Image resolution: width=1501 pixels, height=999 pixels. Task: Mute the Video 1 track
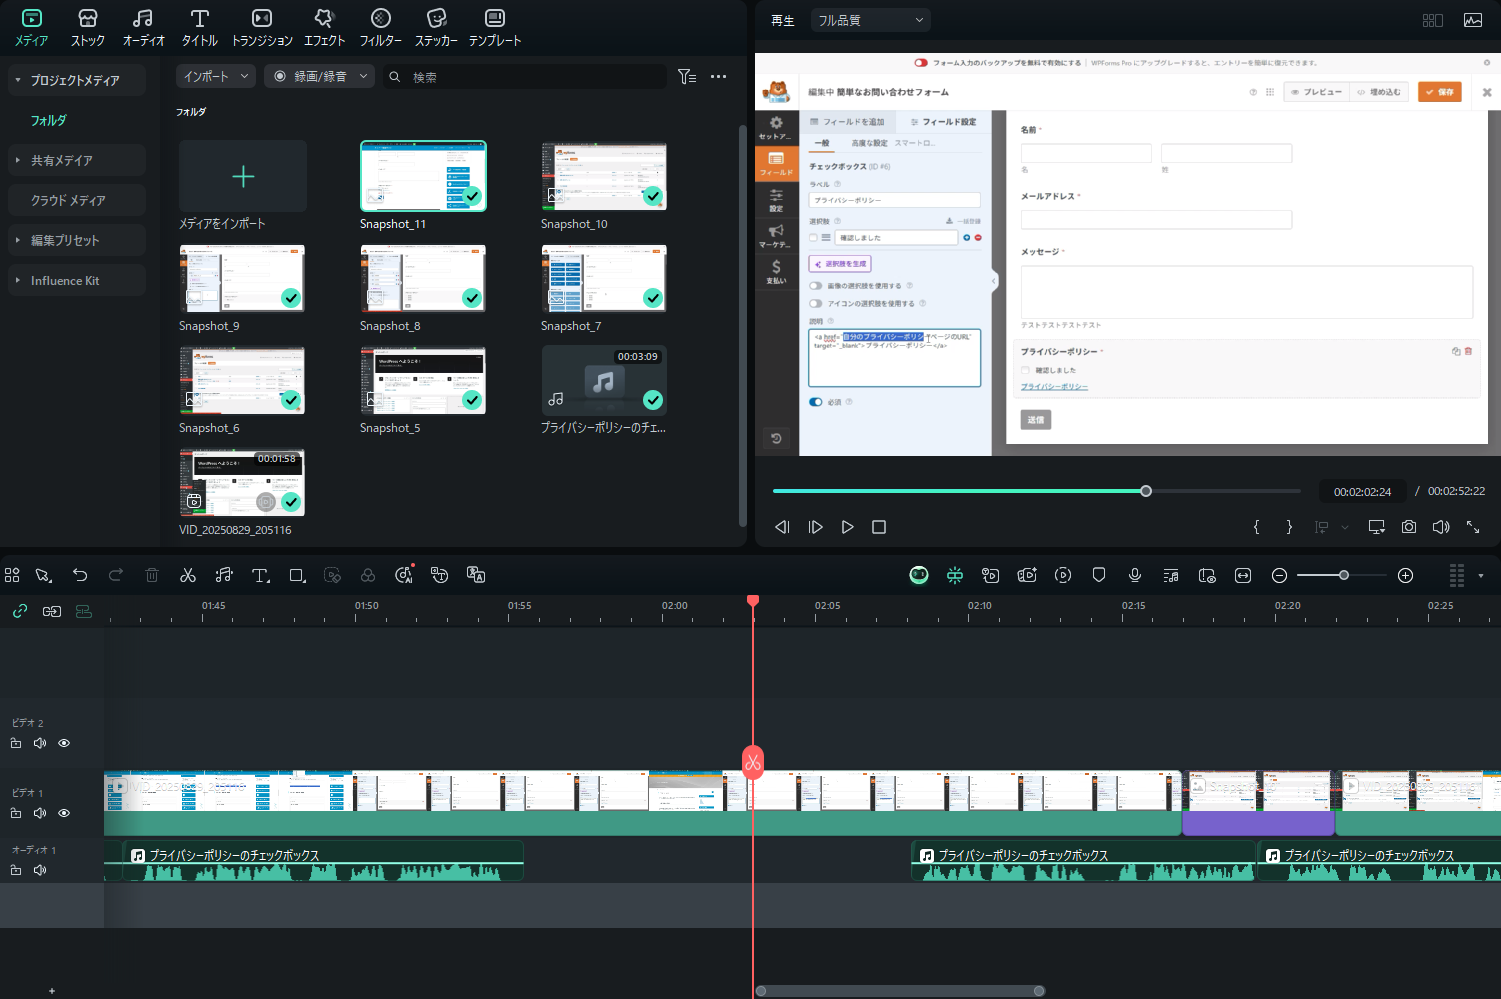[x=40, y=813]
